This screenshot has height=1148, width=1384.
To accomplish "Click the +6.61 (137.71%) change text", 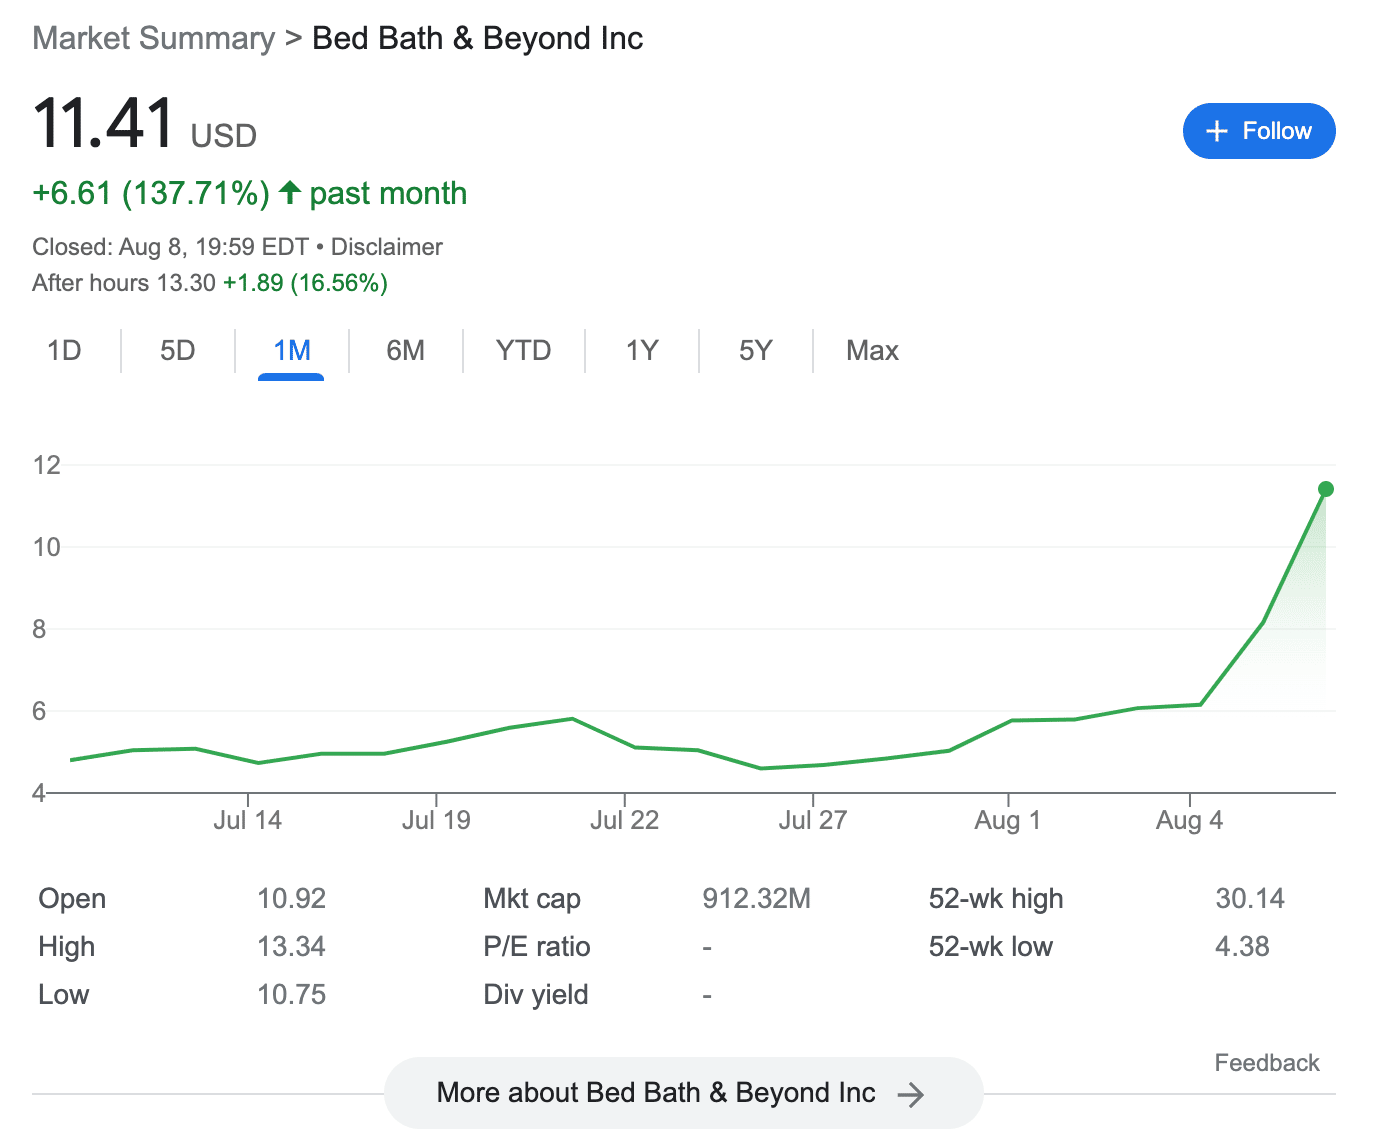I will coord(151,193).
